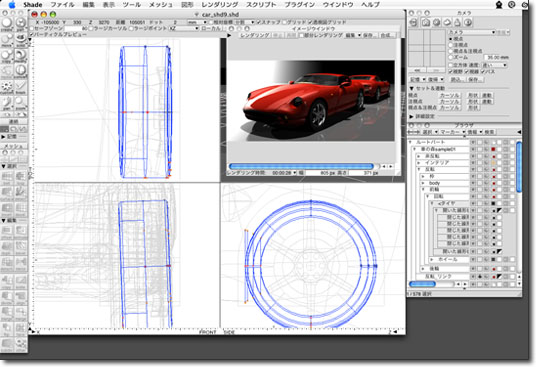Click the rendered red car image
540x367 pixels.
tap(311, 101)
